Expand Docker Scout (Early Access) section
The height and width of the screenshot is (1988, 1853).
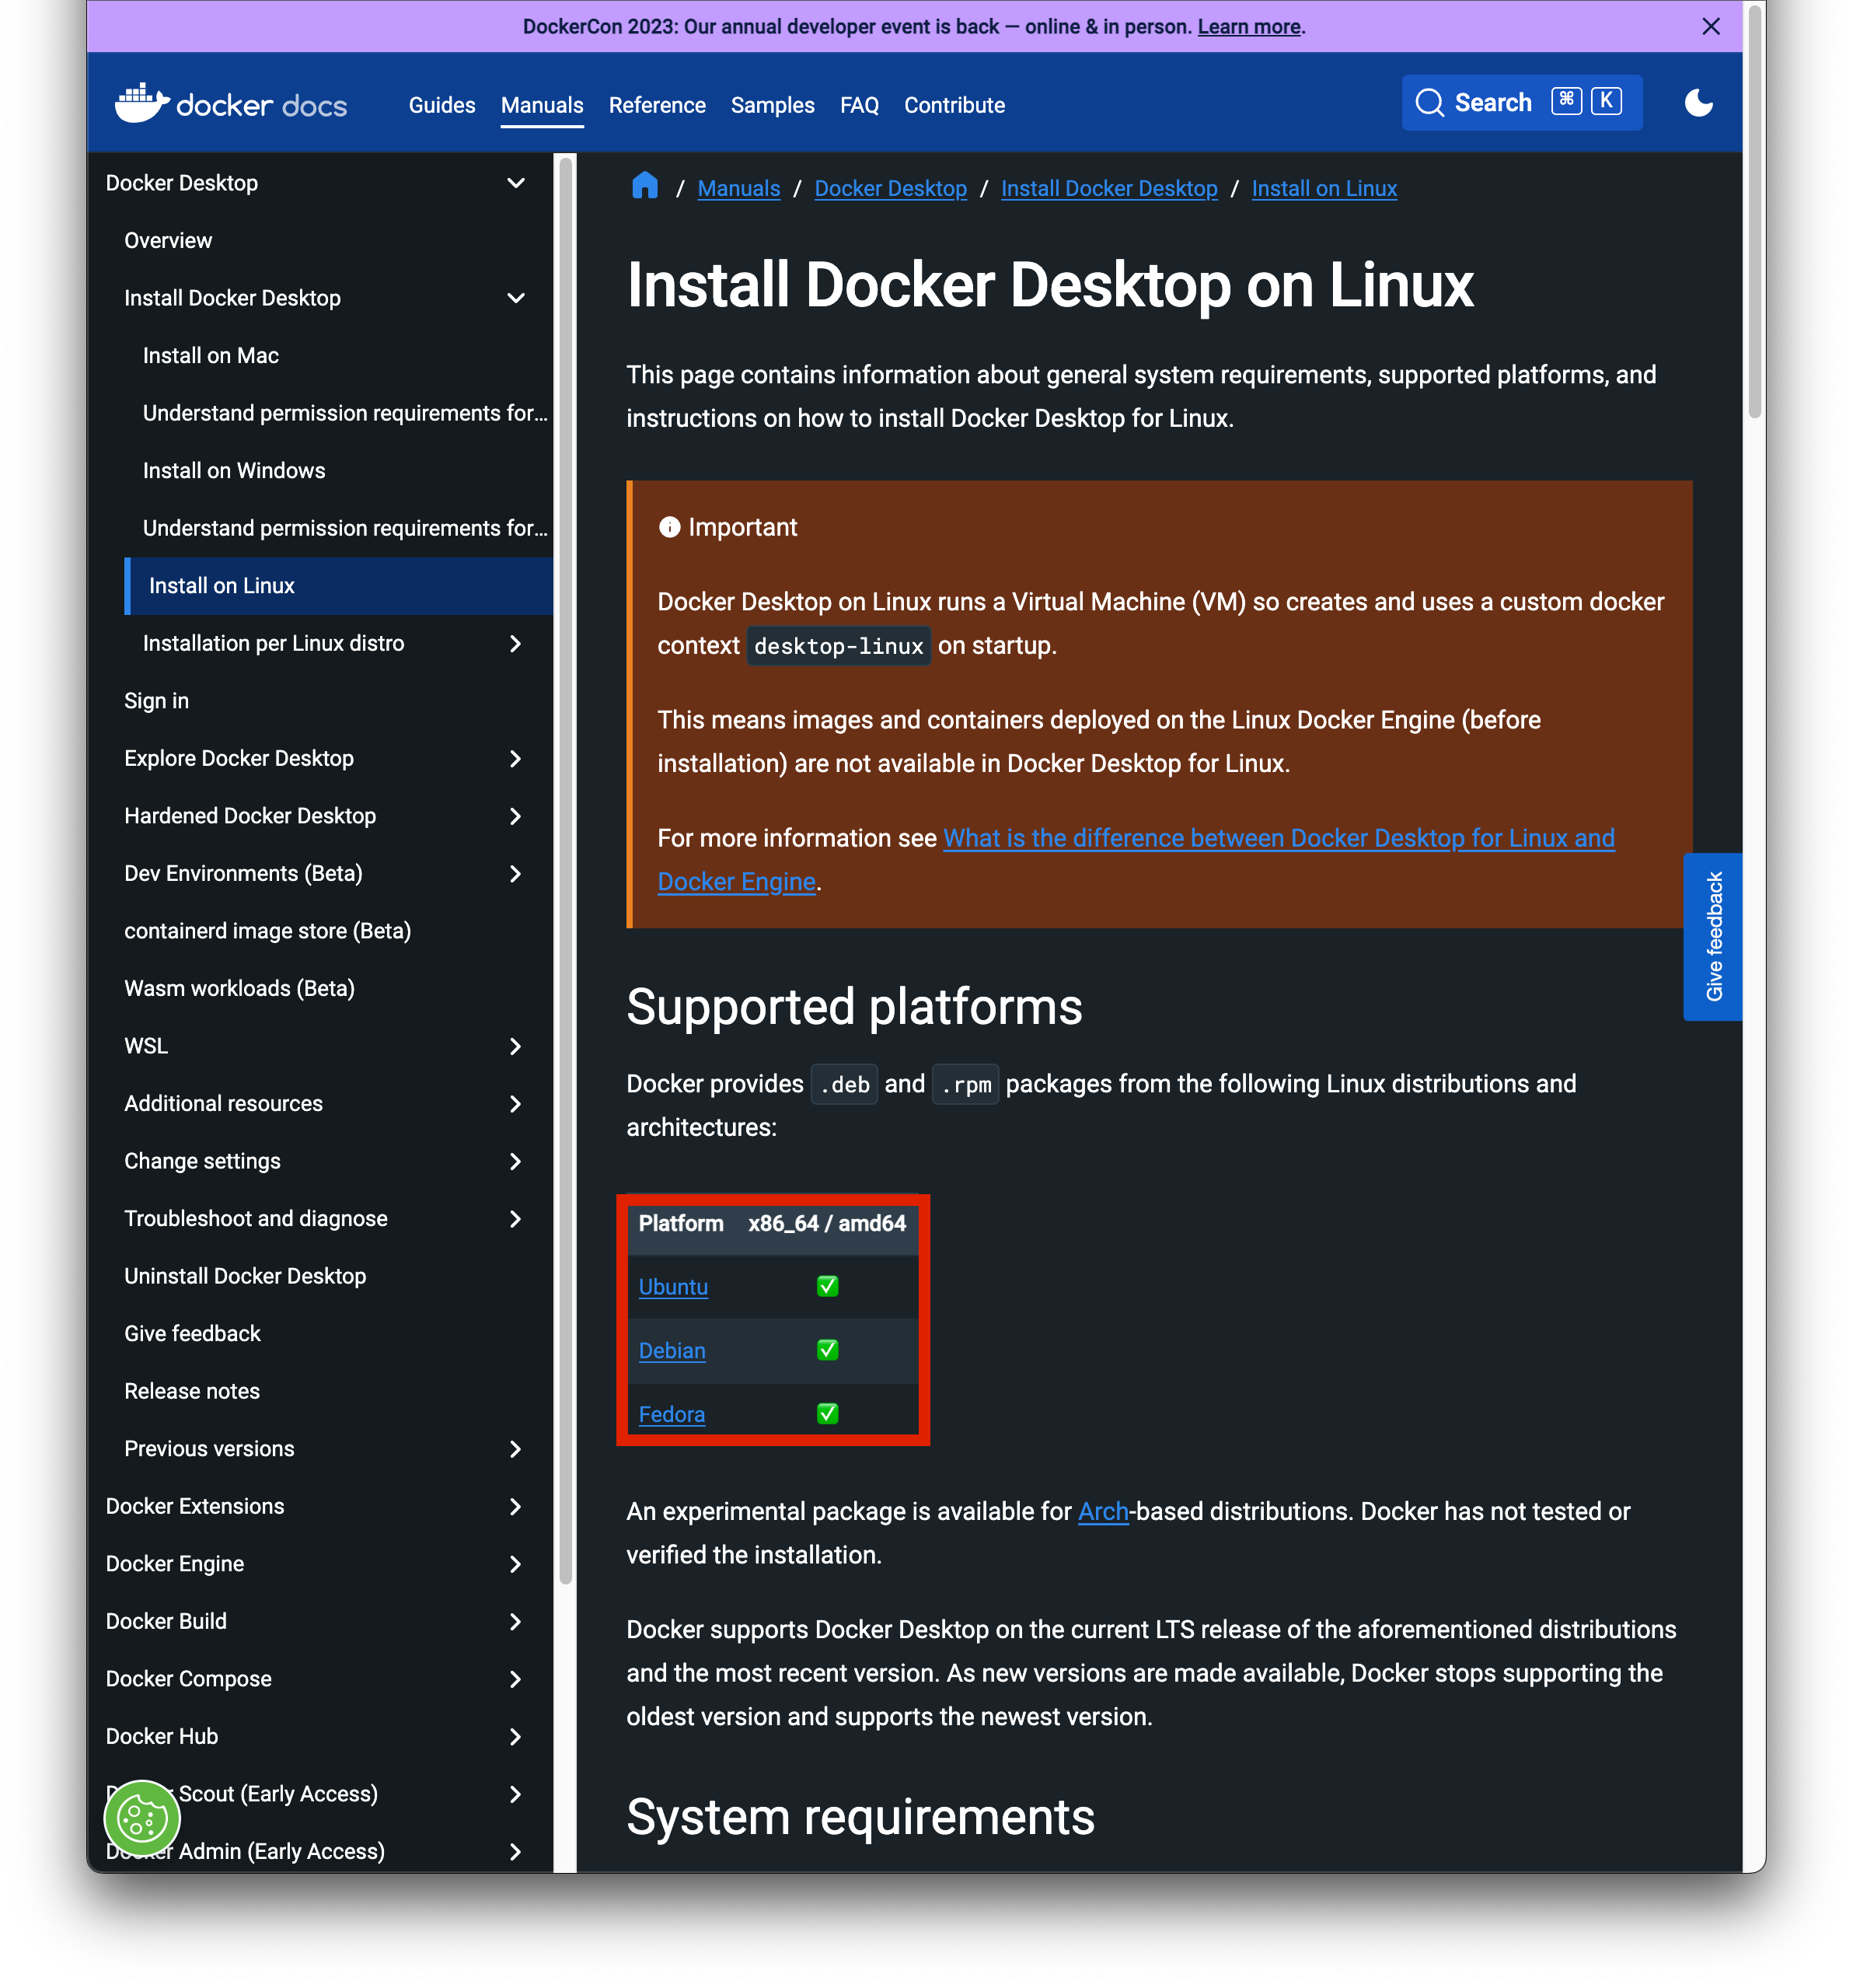pos(516,1794)
